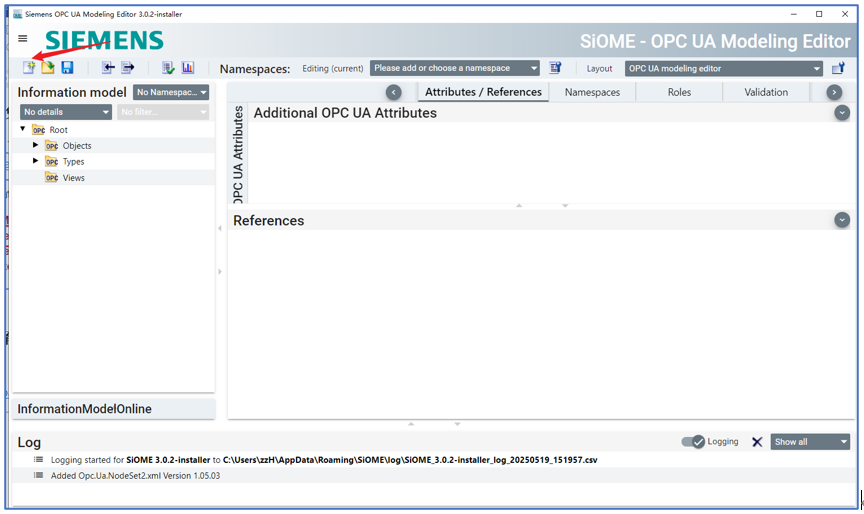Collapse the Root tree node
Screen dimensions: 864x514
pyautogui.click(x=23, y=129)
